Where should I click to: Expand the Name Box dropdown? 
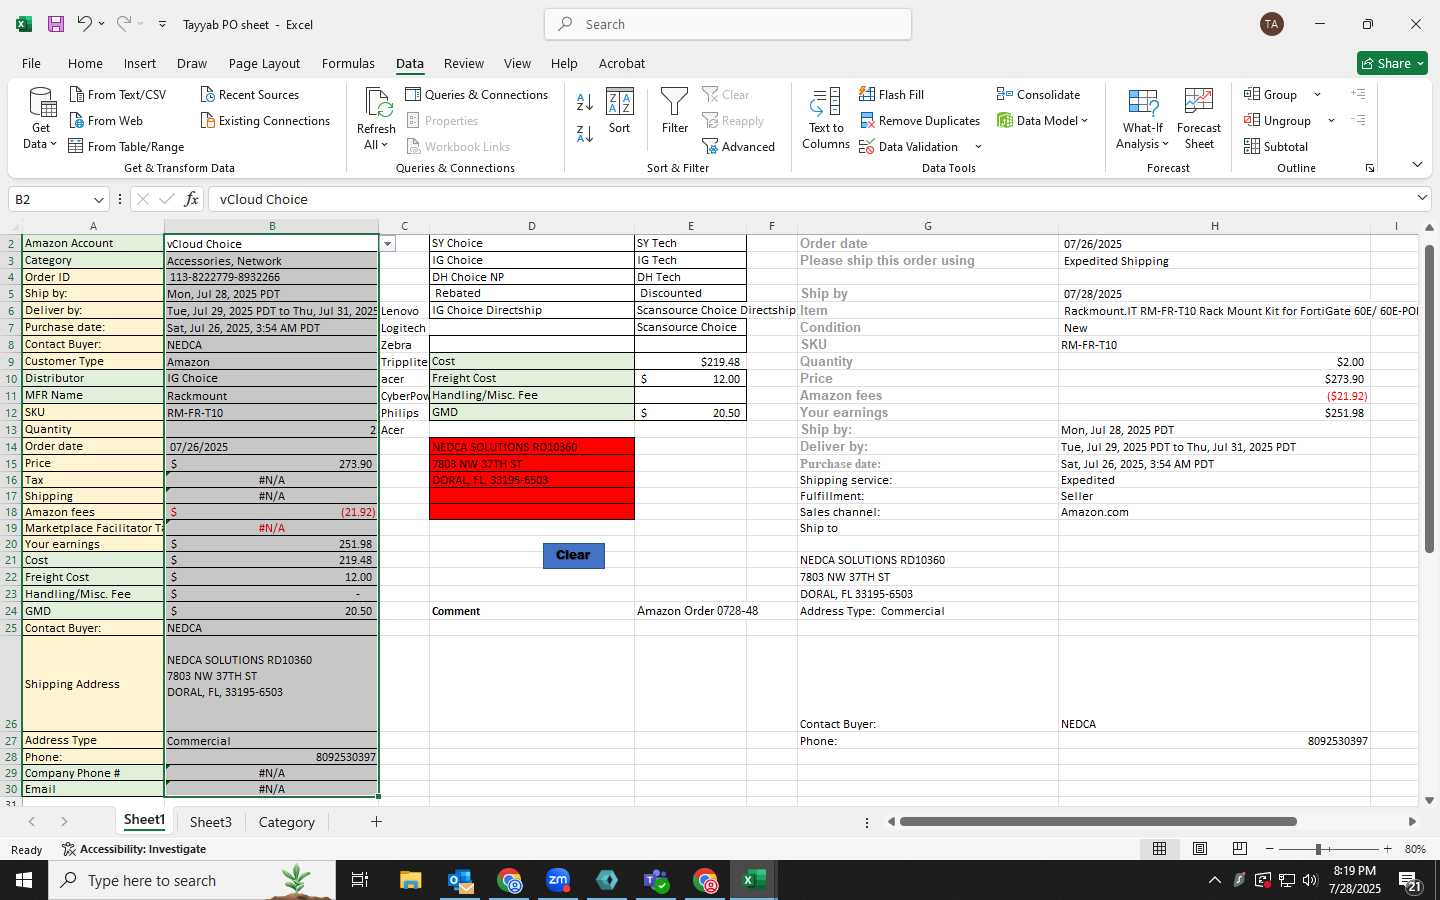coord(98,199)
